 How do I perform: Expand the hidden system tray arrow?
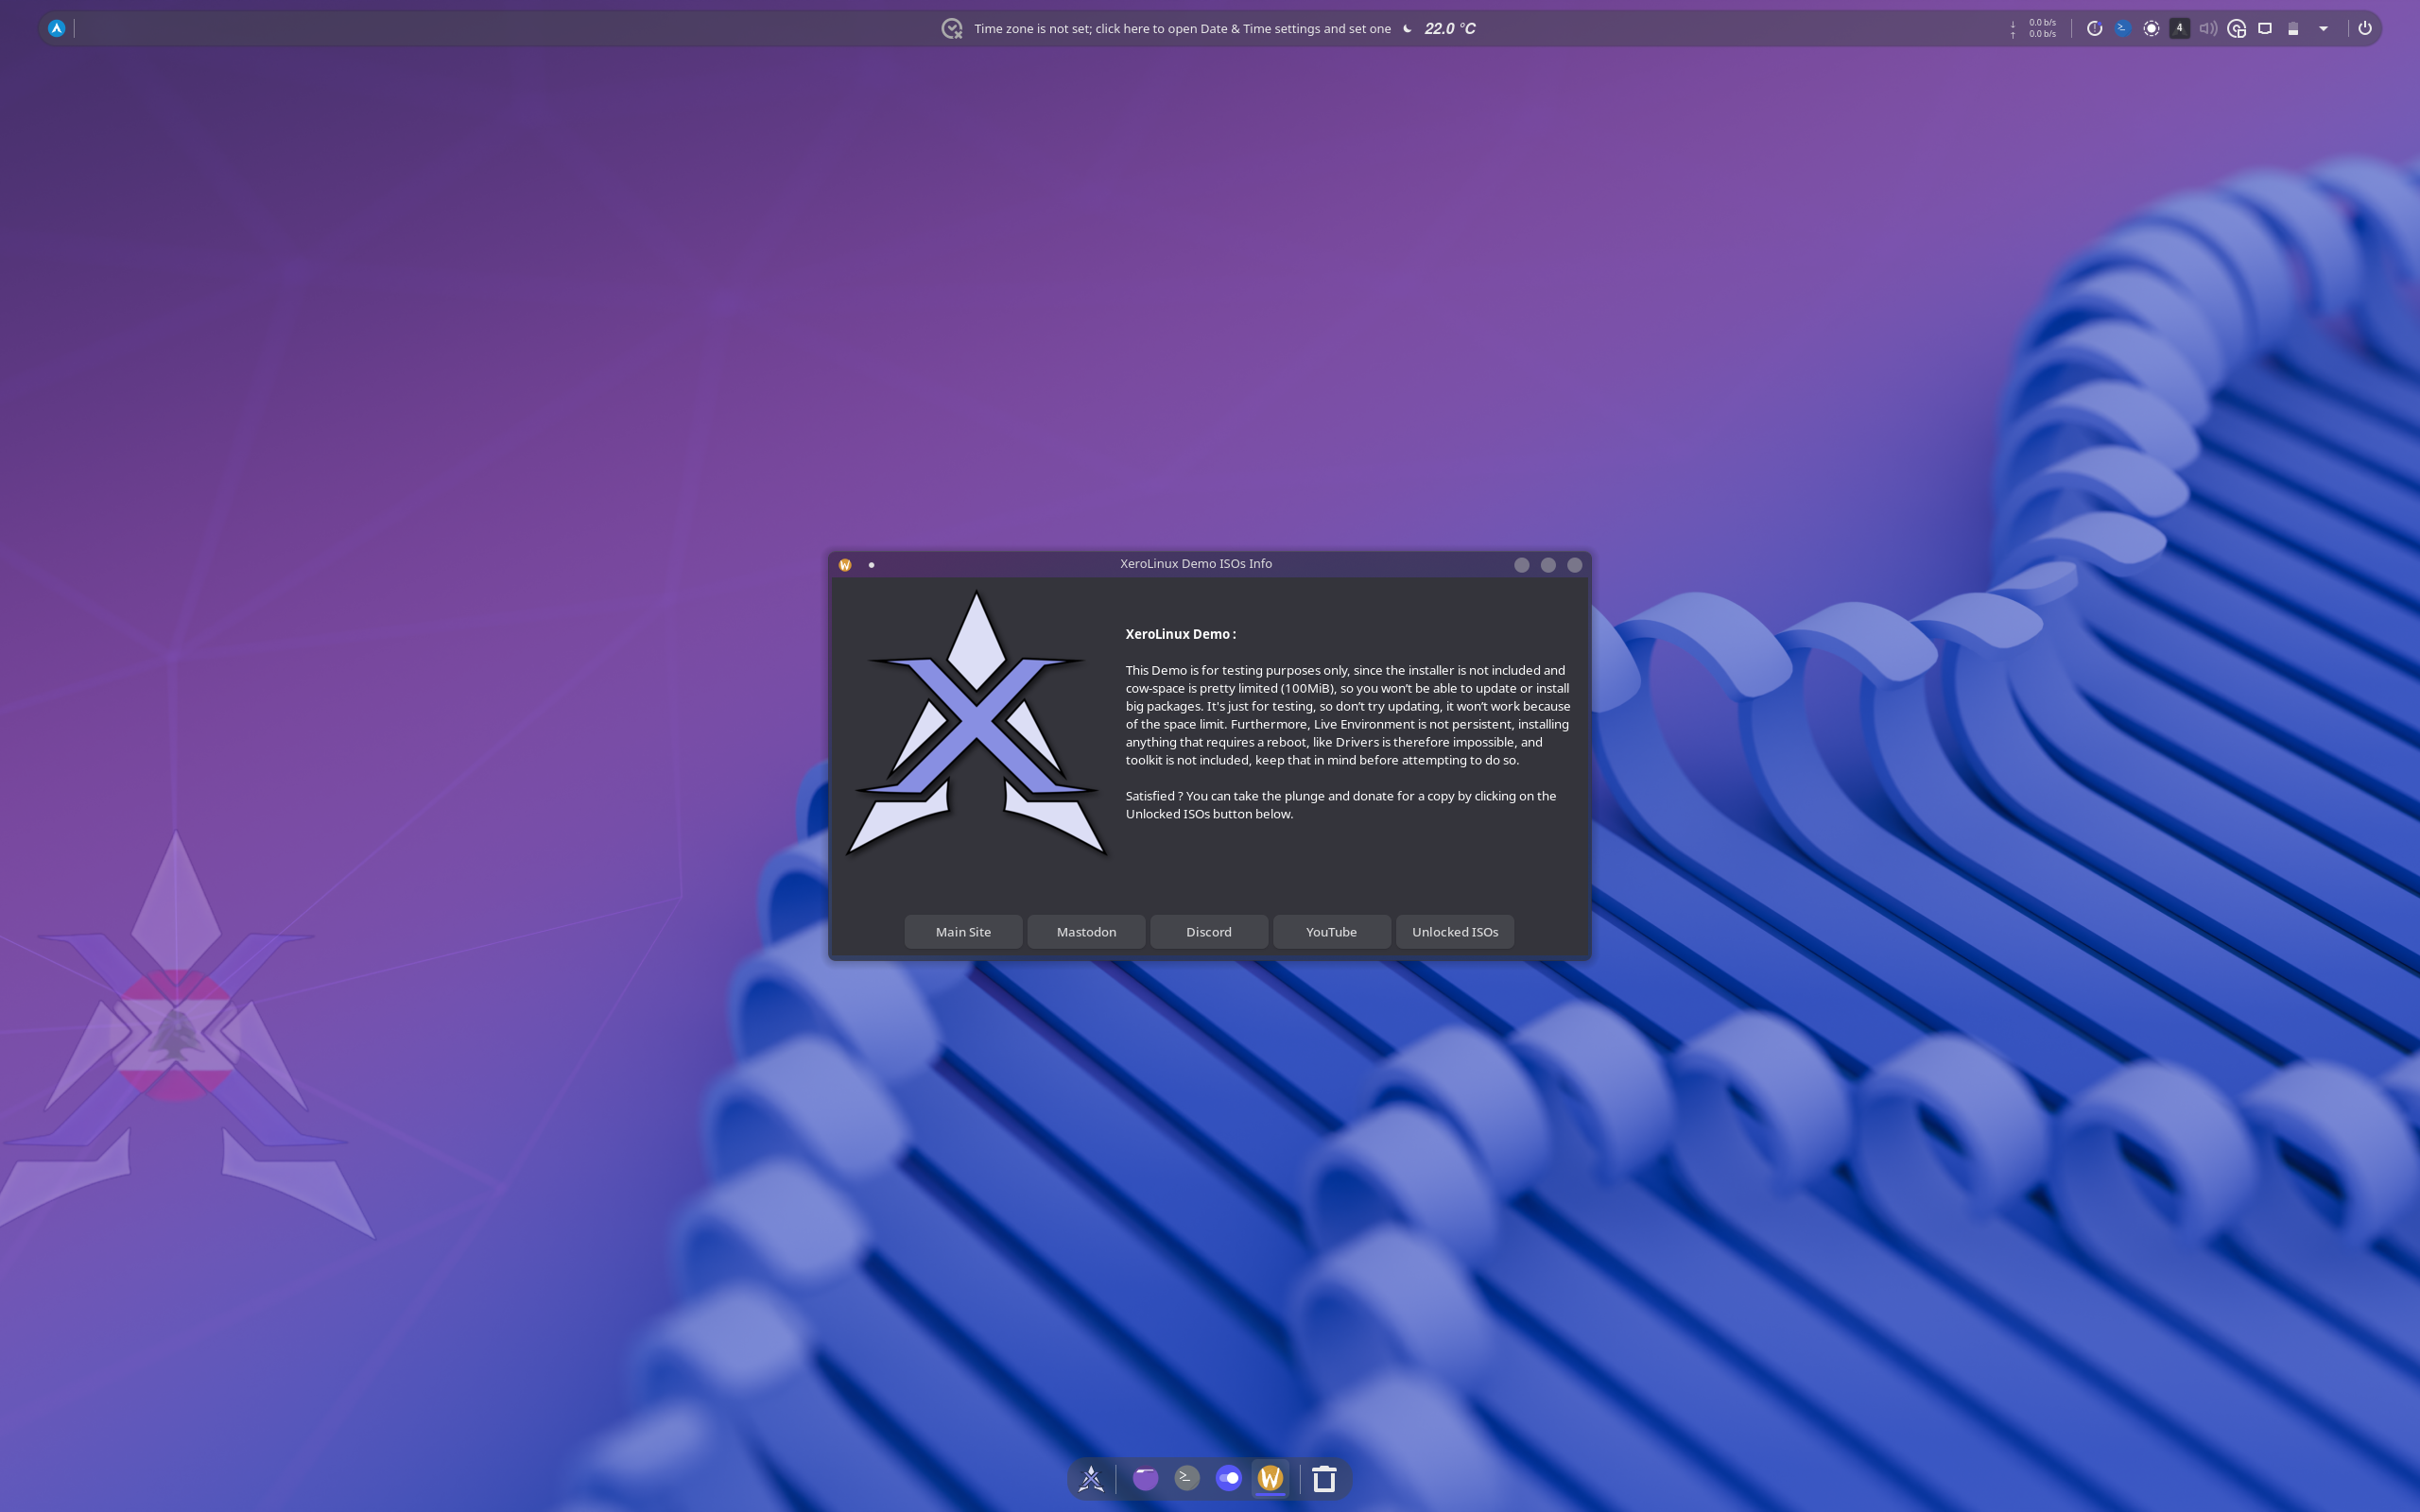[2323, 28]
